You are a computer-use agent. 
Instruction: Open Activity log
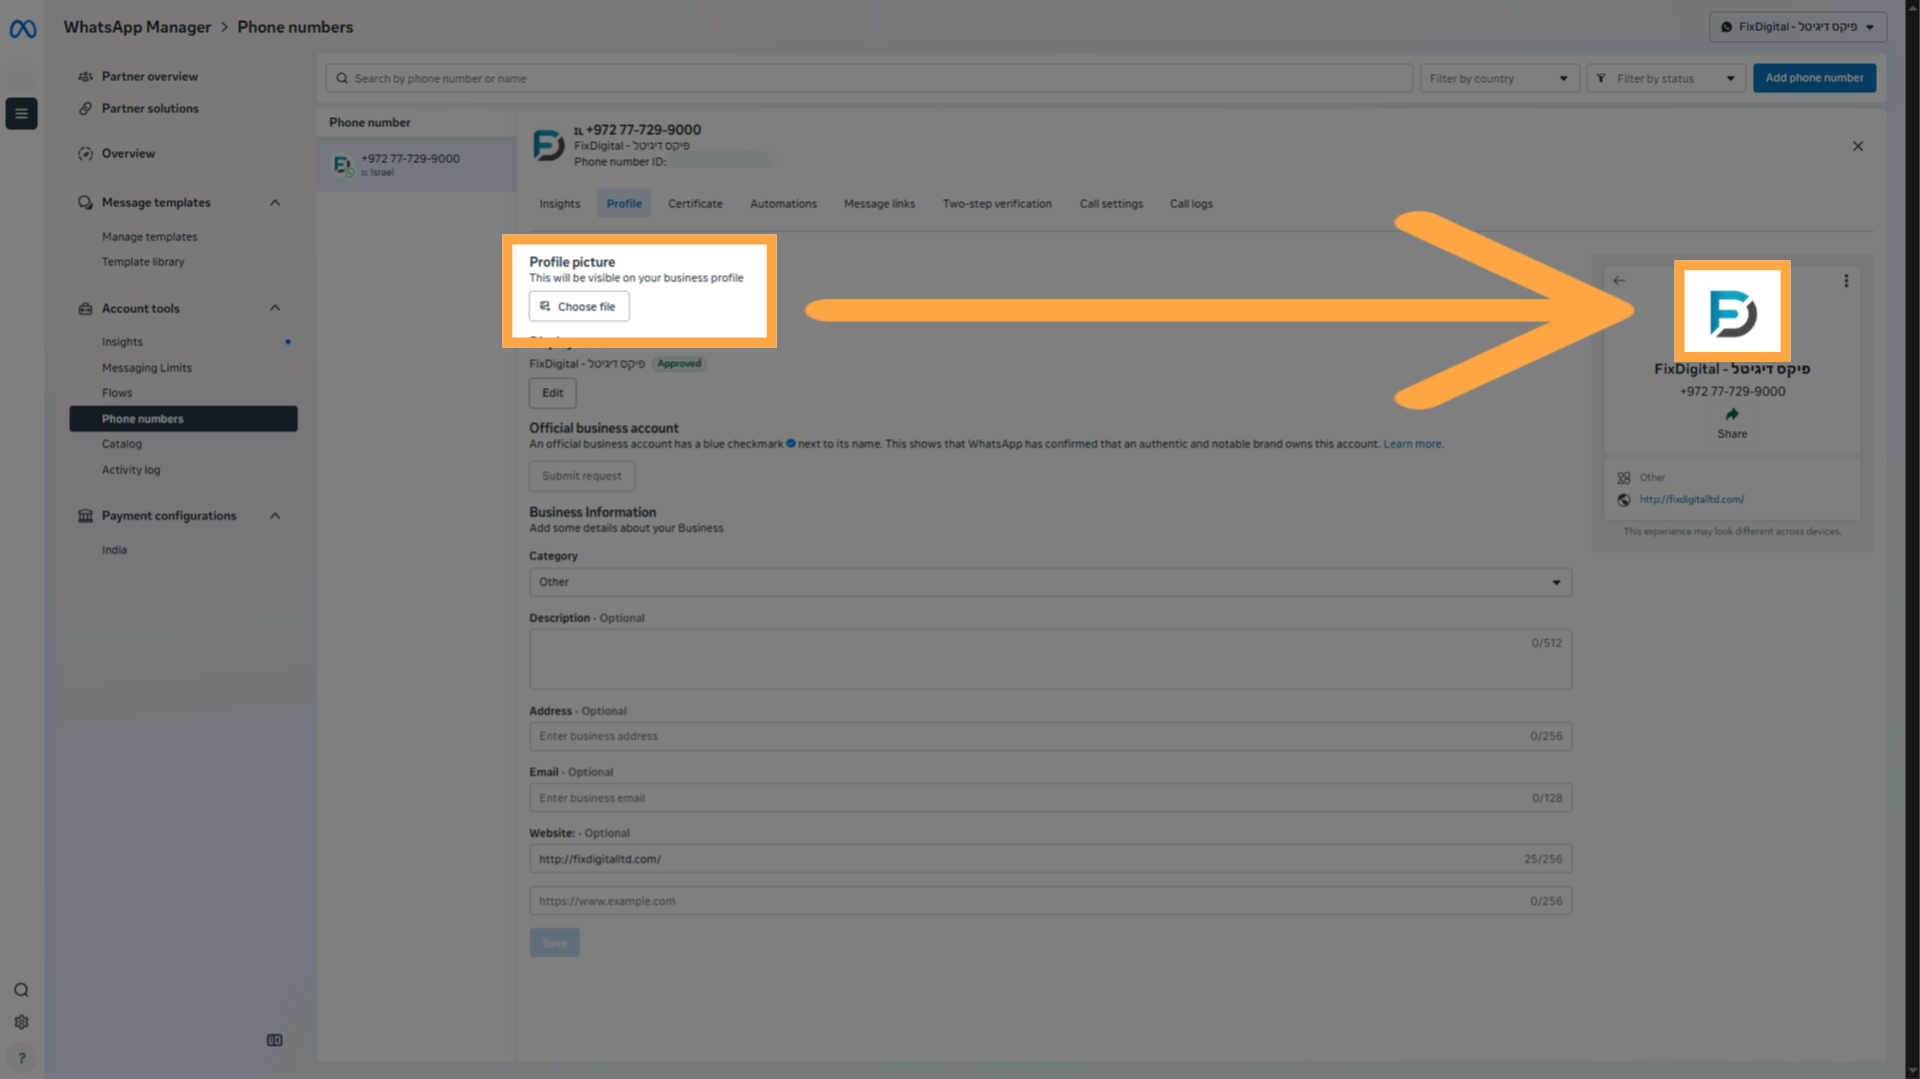[130, 470]
